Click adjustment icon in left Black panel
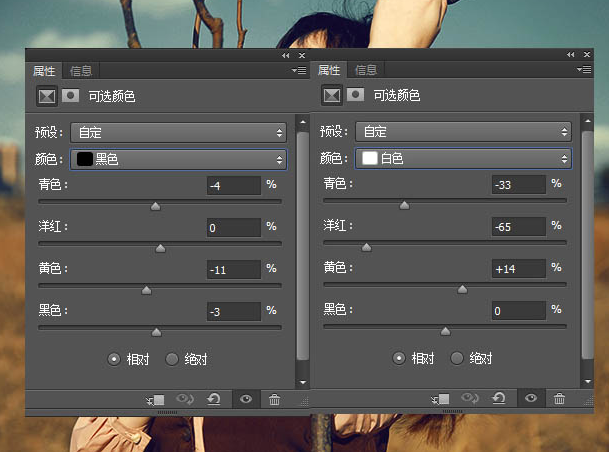The width and height of the screenshot is (609, 452). coord(47,96)
